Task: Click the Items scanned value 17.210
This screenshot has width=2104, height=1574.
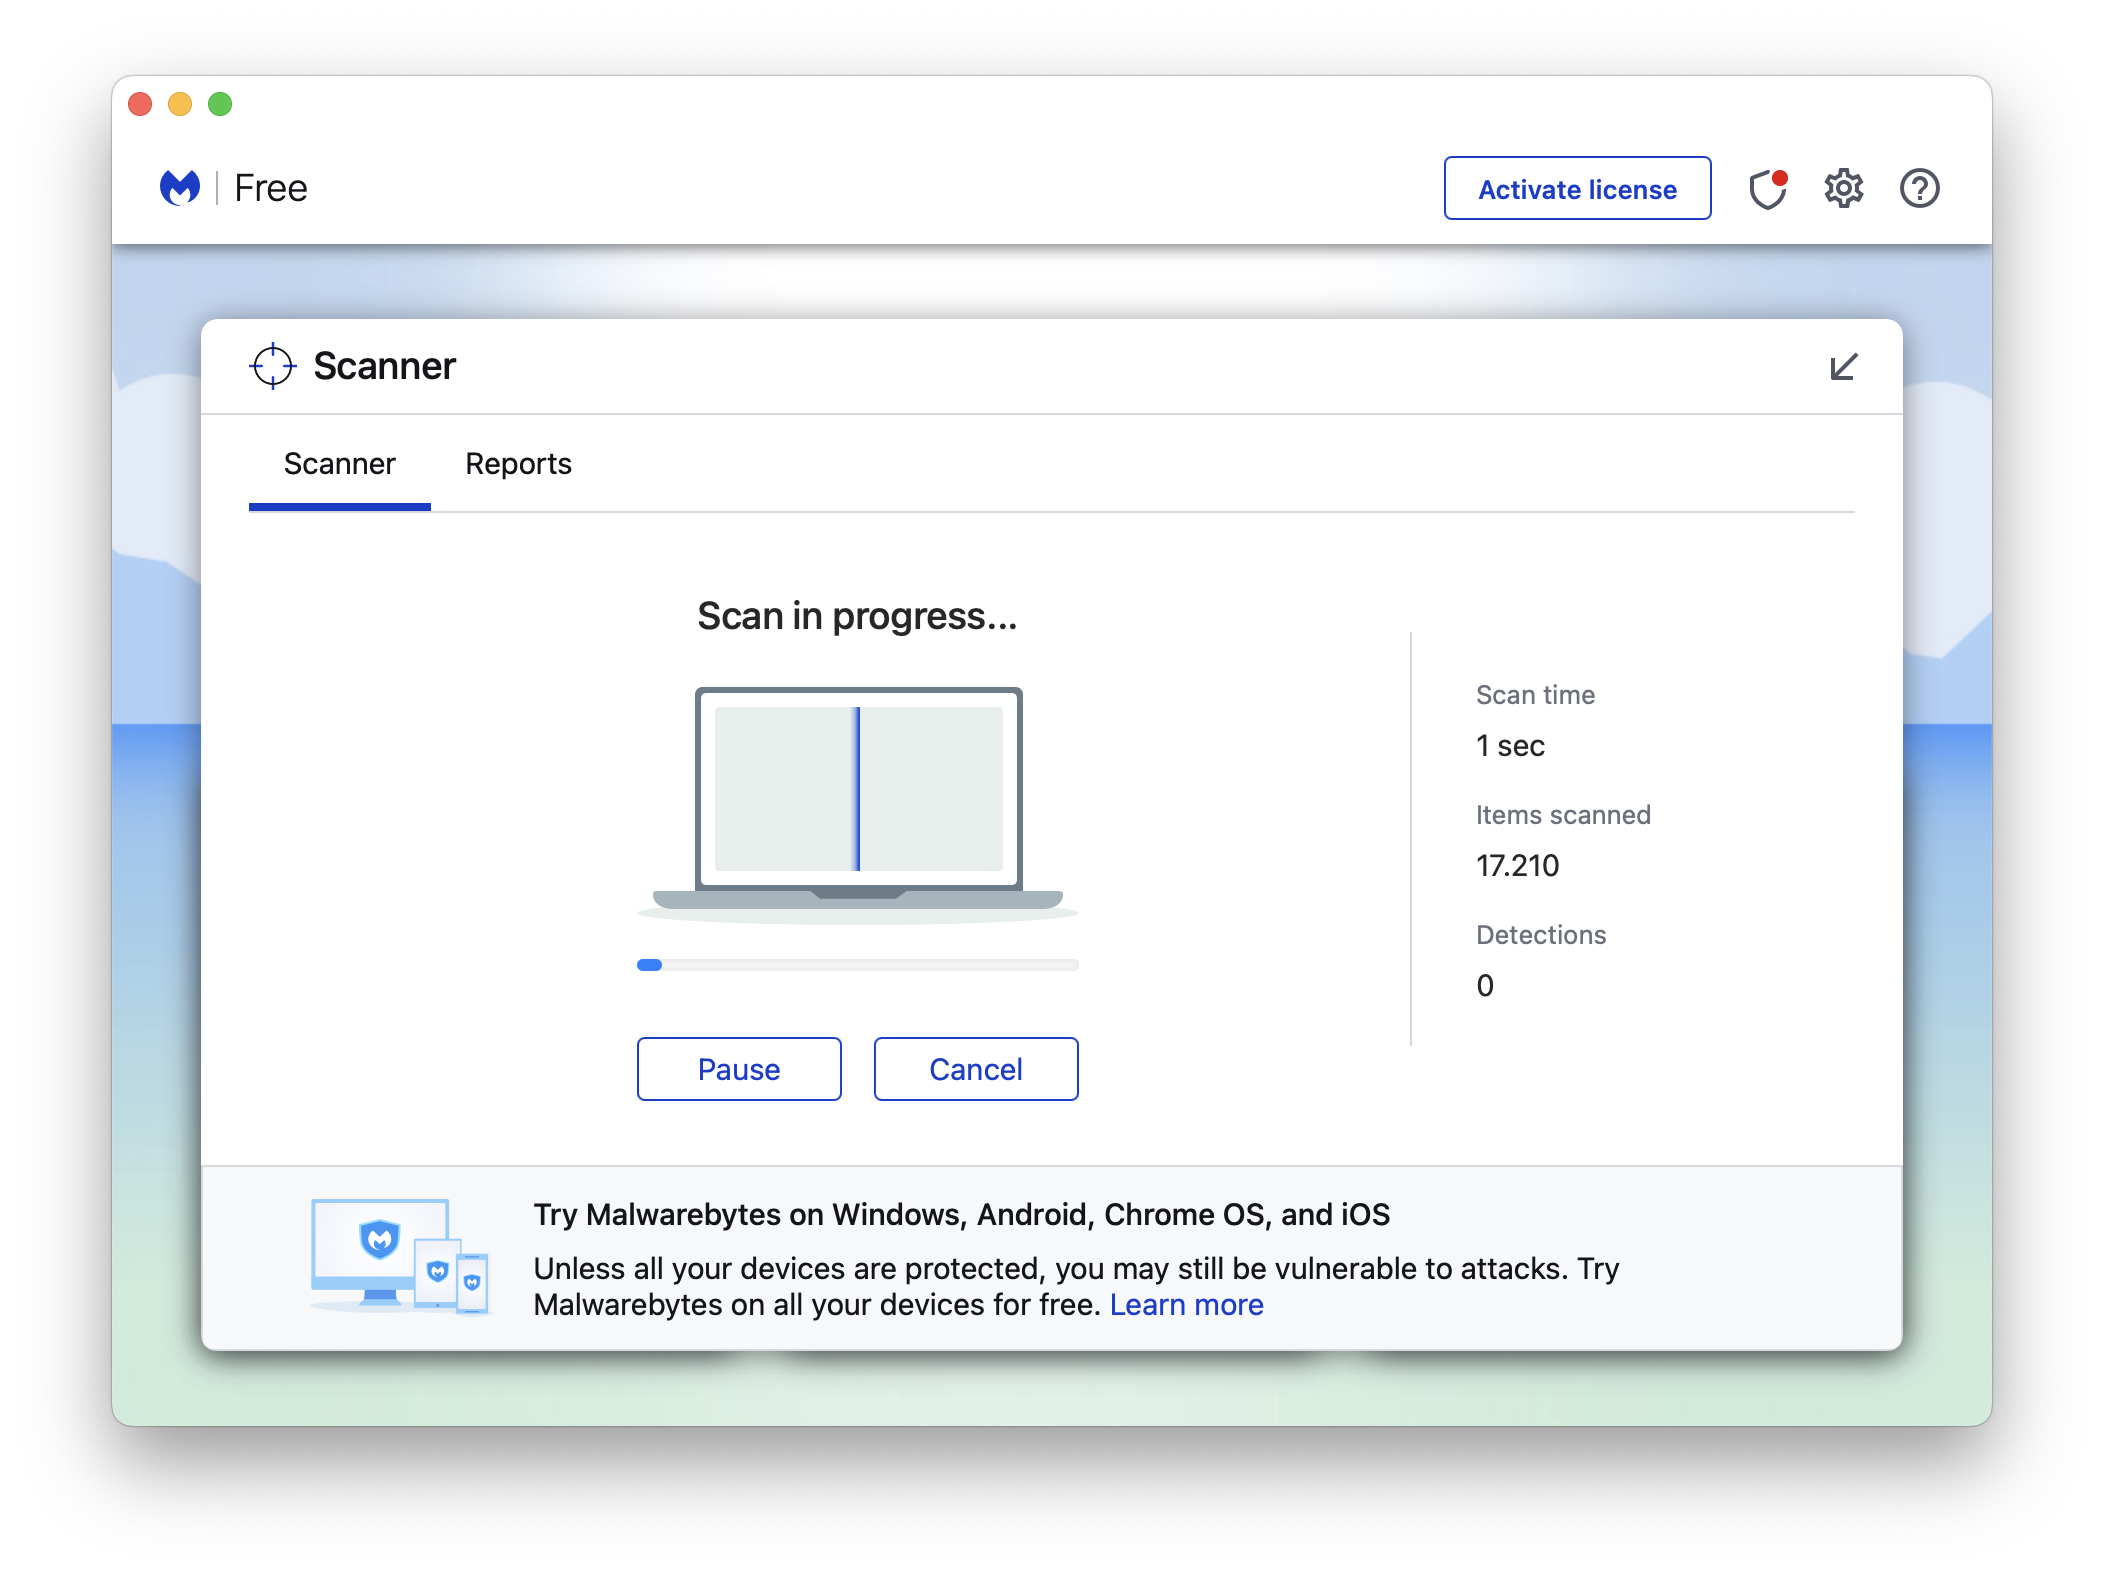Action: click(1518, 866)
